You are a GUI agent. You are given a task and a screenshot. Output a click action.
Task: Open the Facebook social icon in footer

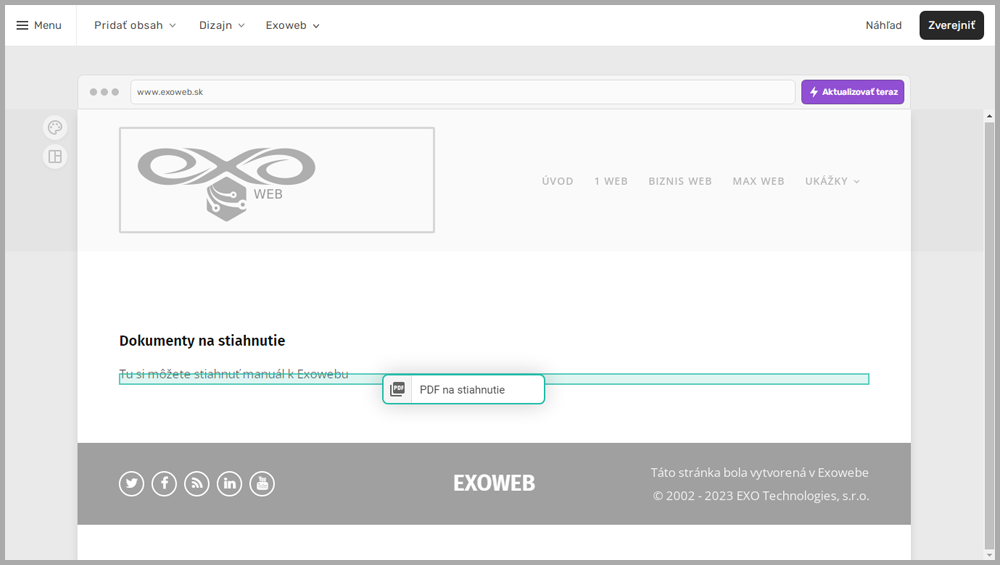(x=164, y=484)
